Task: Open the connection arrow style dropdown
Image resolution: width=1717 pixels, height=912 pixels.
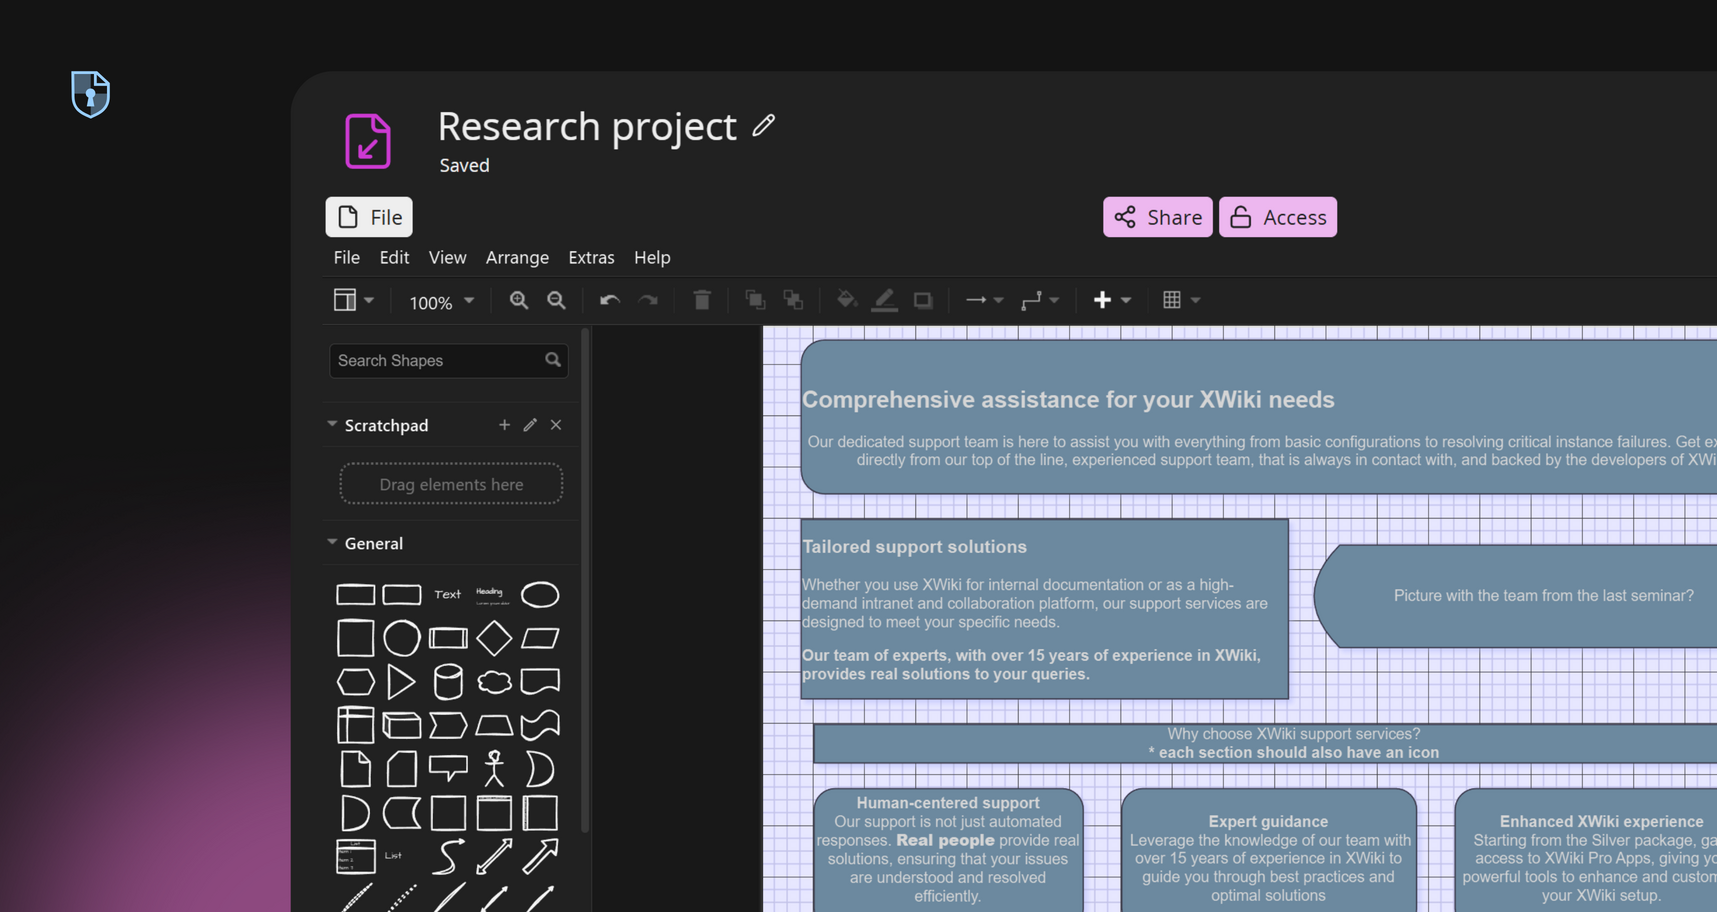Action: point(984,300)
